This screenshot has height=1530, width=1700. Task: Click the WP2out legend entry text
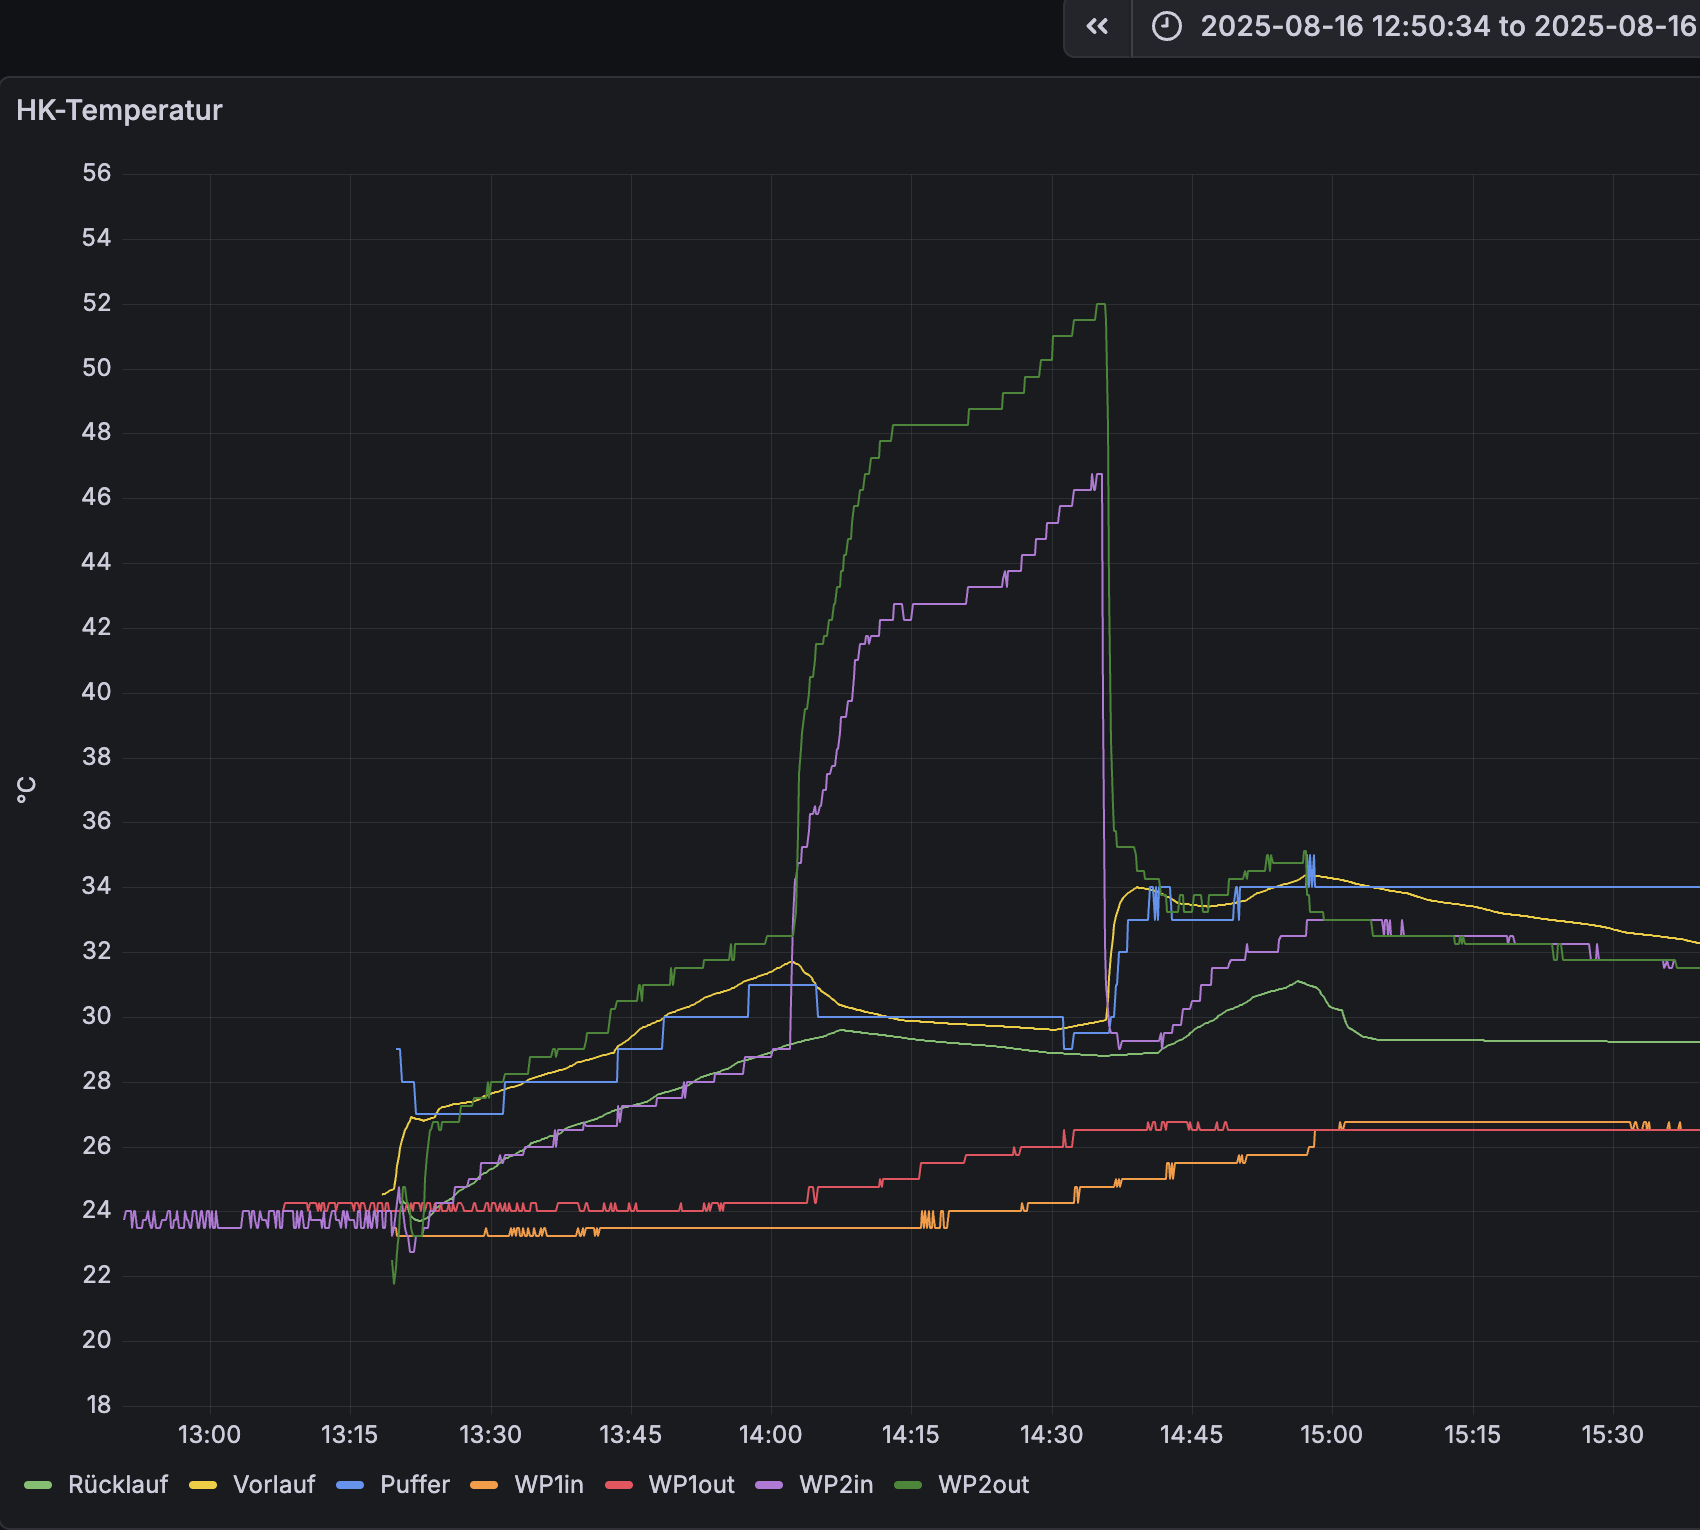tap(983, 1485)
